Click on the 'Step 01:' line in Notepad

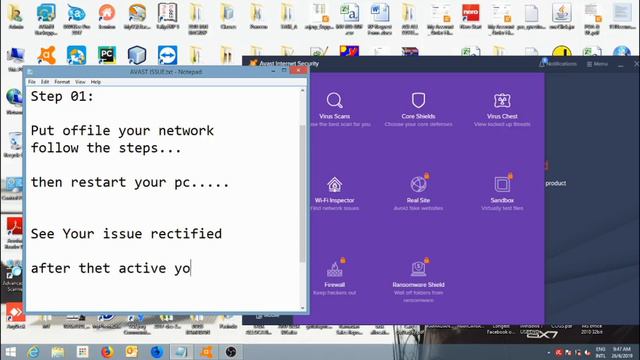62,97
